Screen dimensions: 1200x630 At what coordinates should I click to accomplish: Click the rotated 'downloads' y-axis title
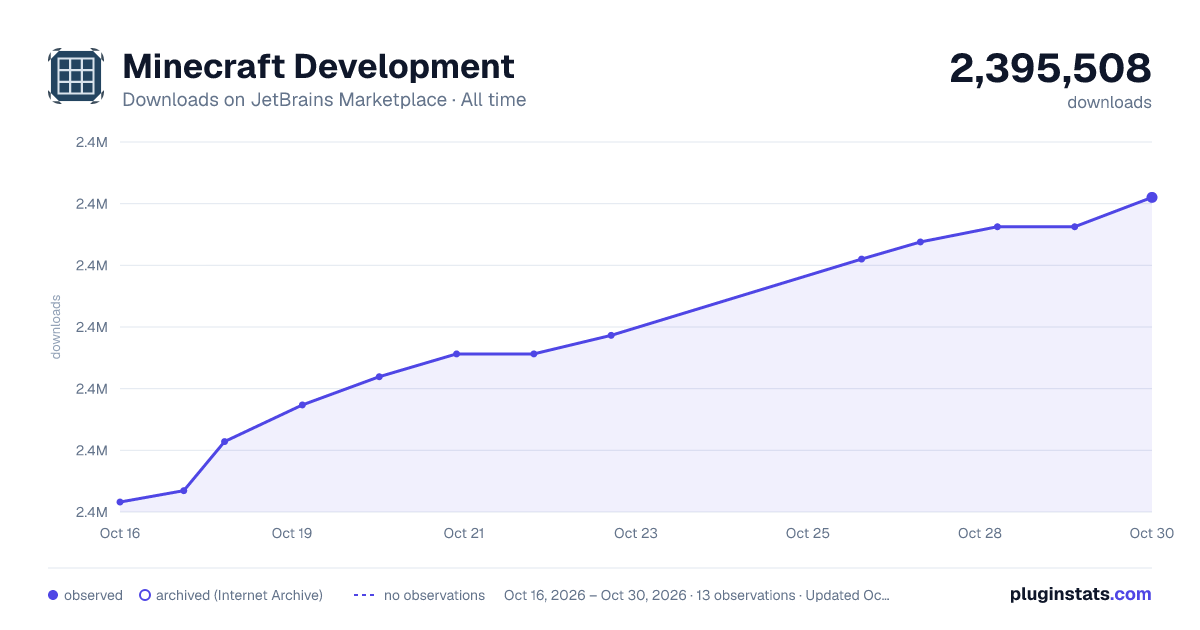(56, 327)
